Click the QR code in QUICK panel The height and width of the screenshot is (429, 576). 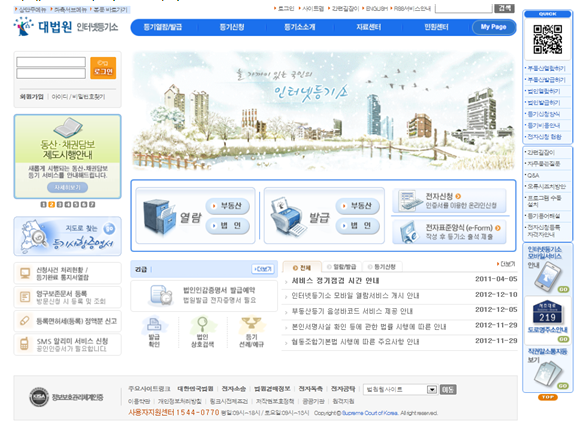pos(548,39)
